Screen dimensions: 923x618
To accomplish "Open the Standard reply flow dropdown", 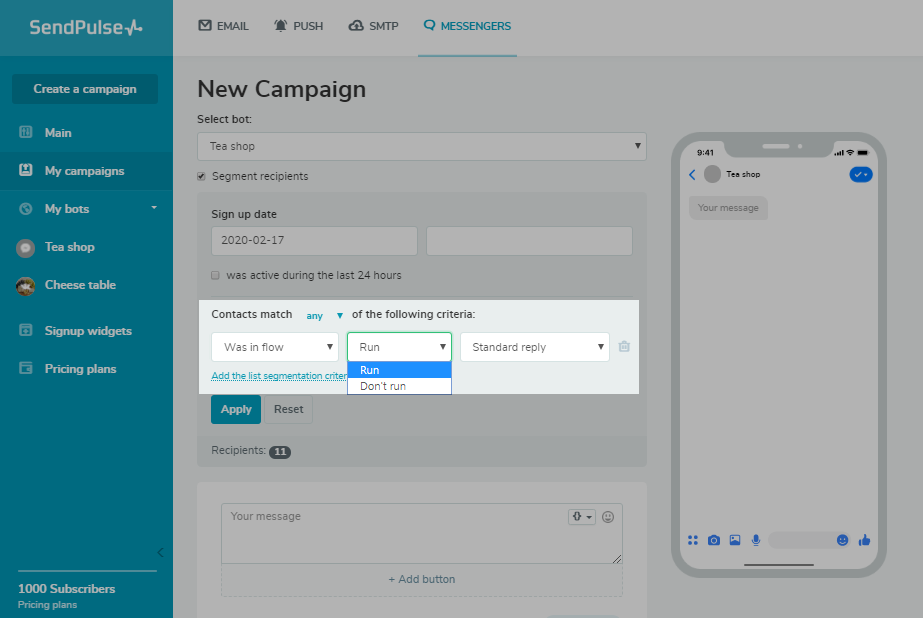I will [x=534, y=347].
